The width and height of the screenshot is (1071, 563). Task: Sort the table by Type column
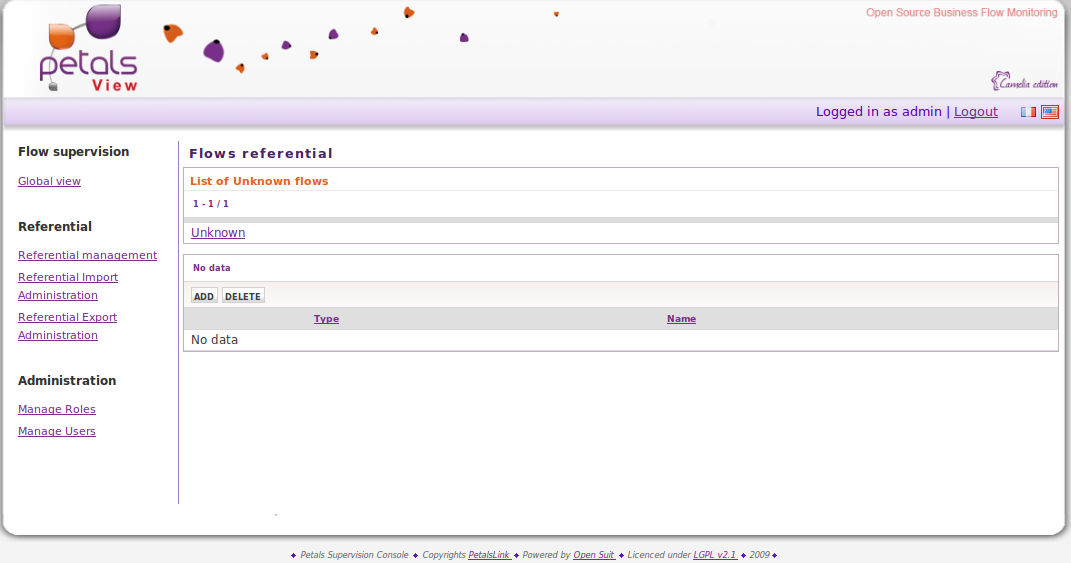(326, 319)
